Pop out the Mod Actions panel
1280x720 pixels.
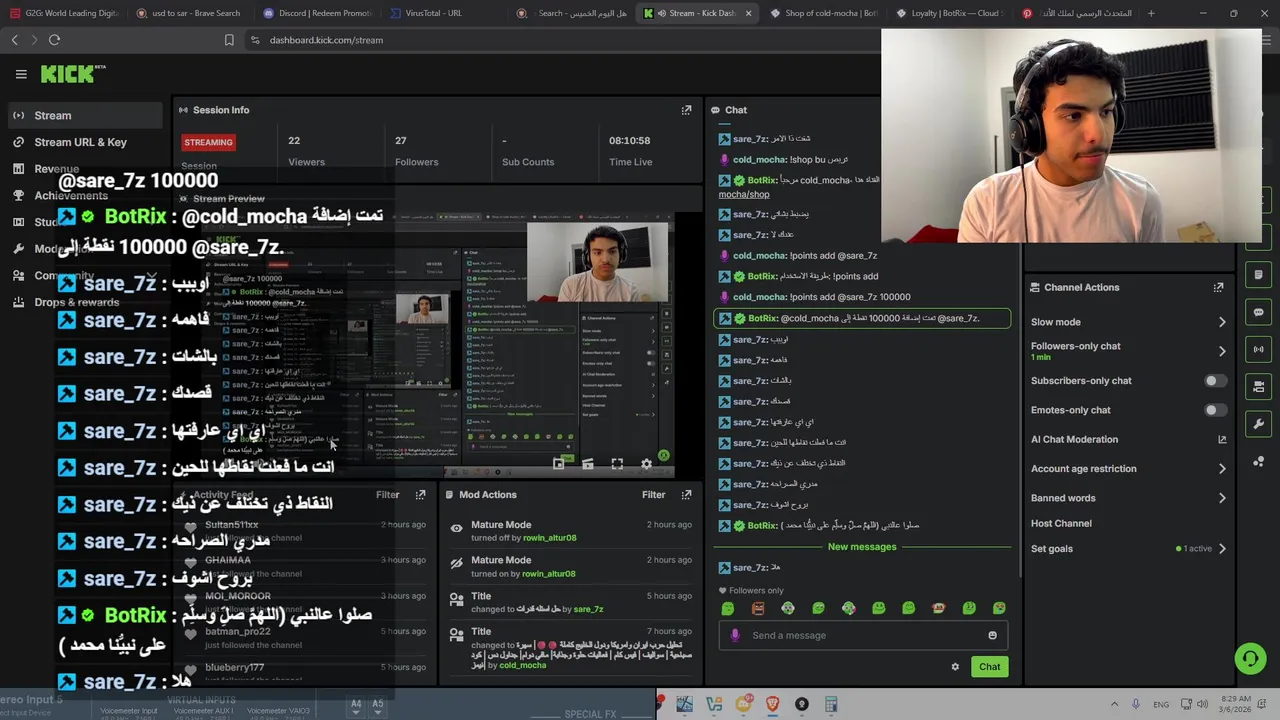(686, 494)
